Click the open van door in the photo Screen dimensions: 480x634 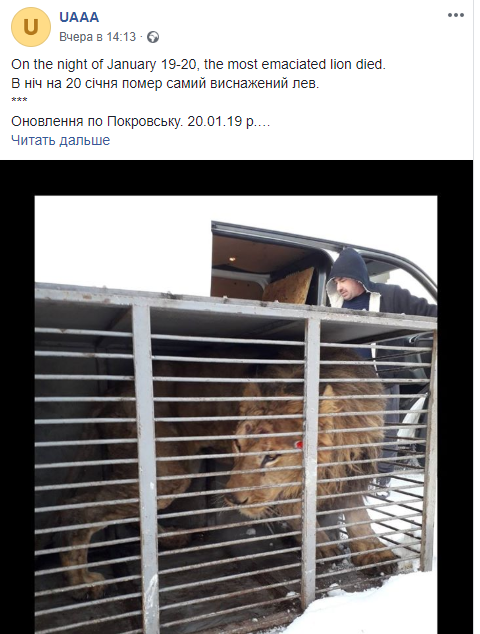[267, 265]
